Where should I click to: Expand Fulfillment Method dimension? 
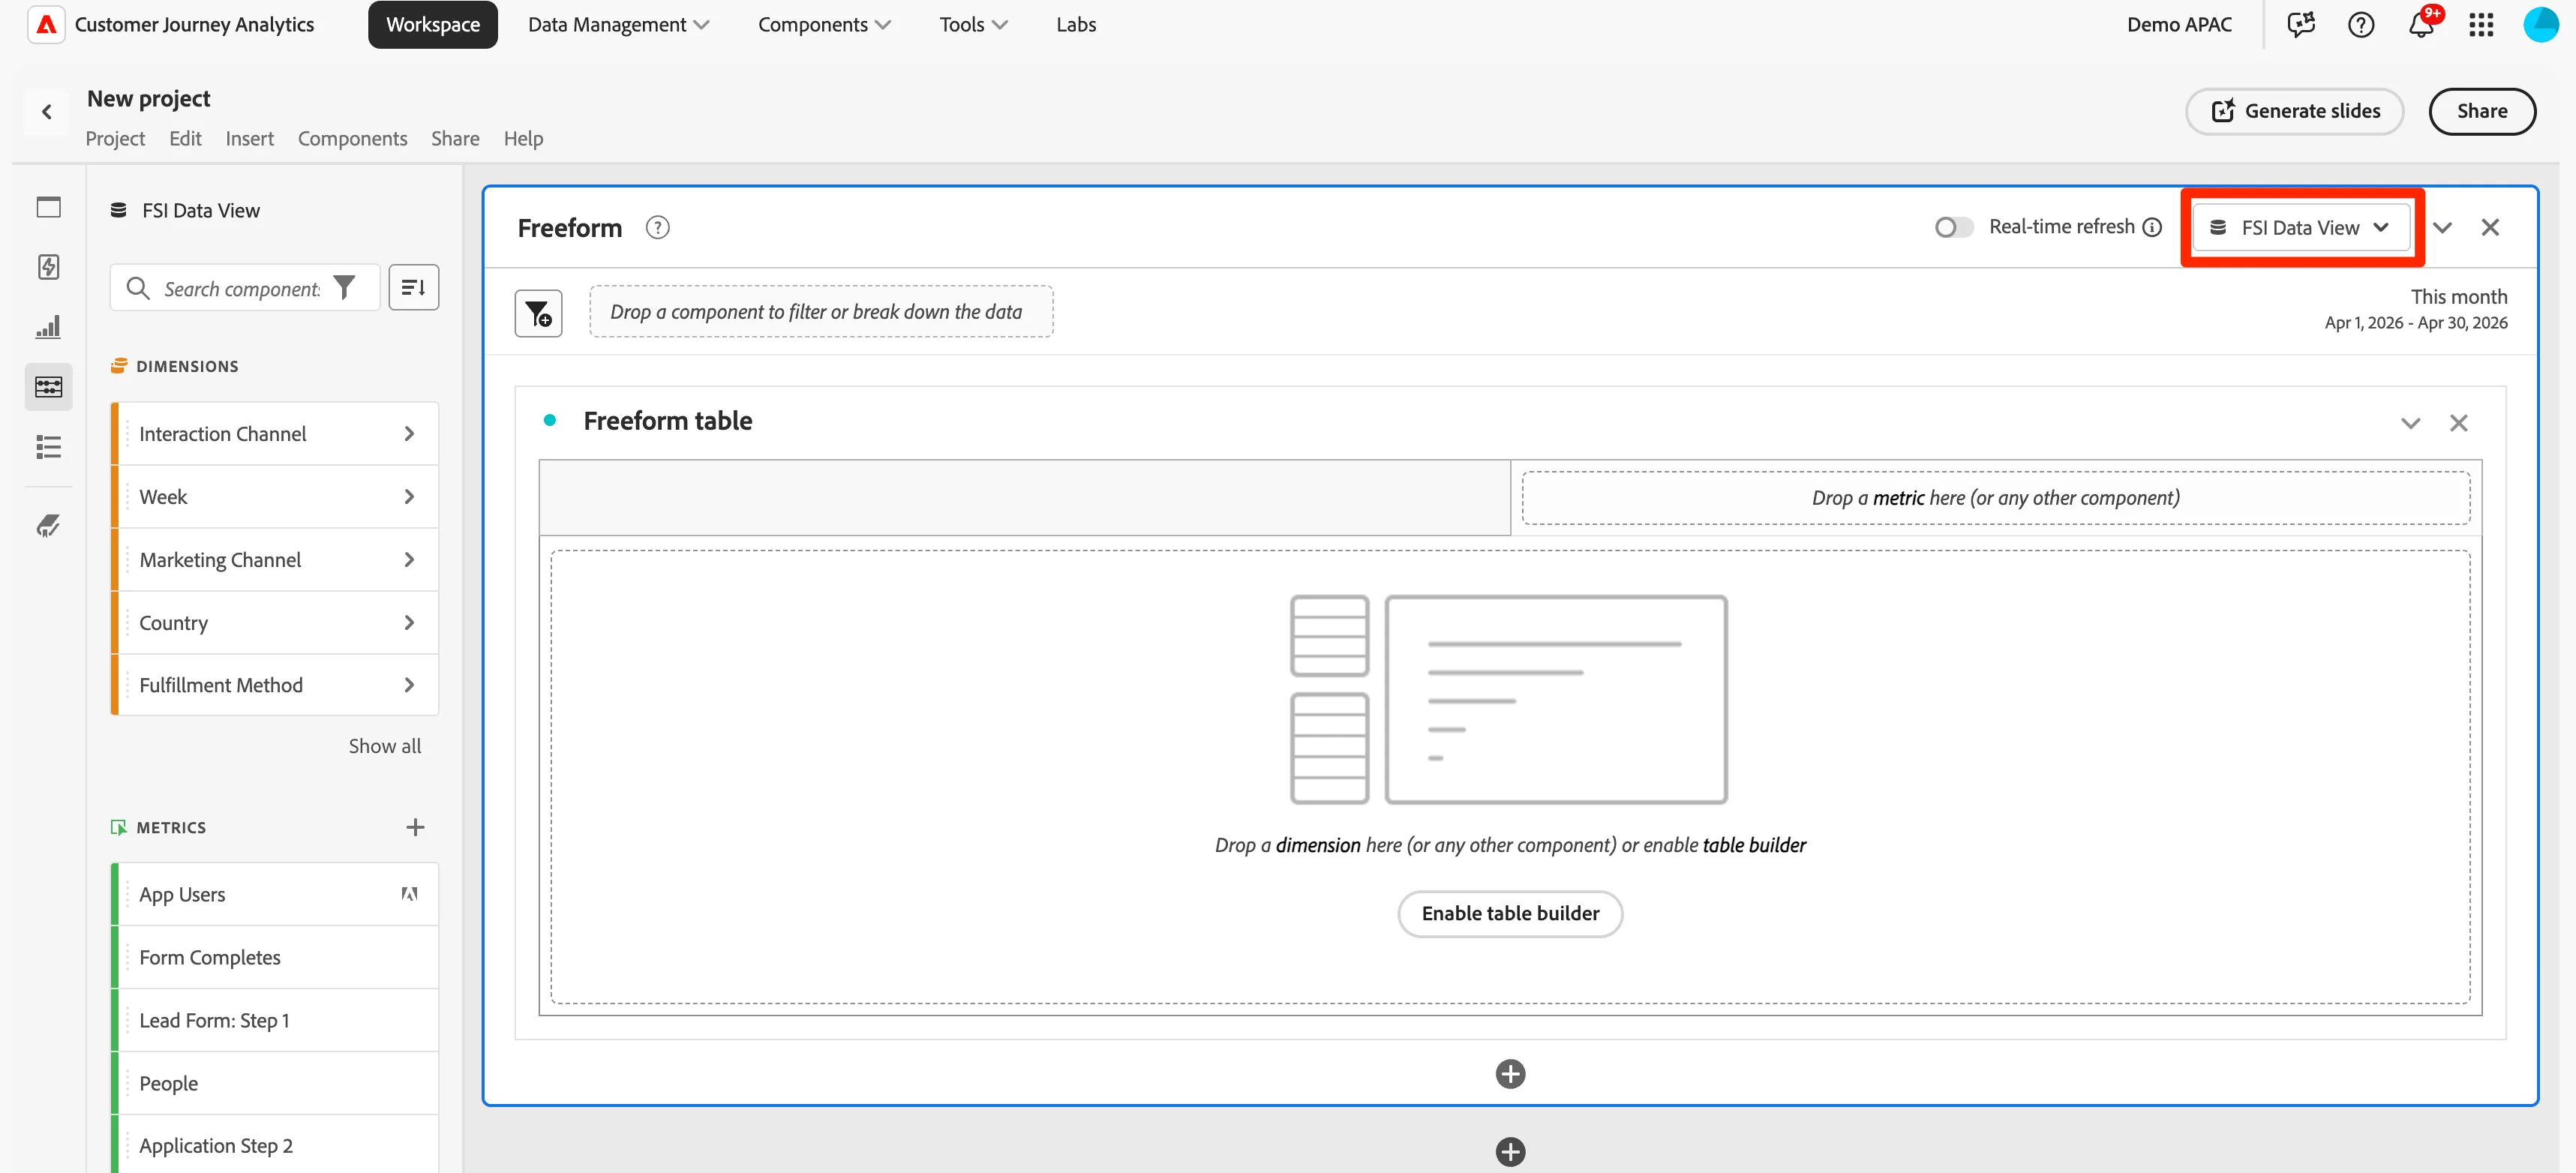click(409, 685)
